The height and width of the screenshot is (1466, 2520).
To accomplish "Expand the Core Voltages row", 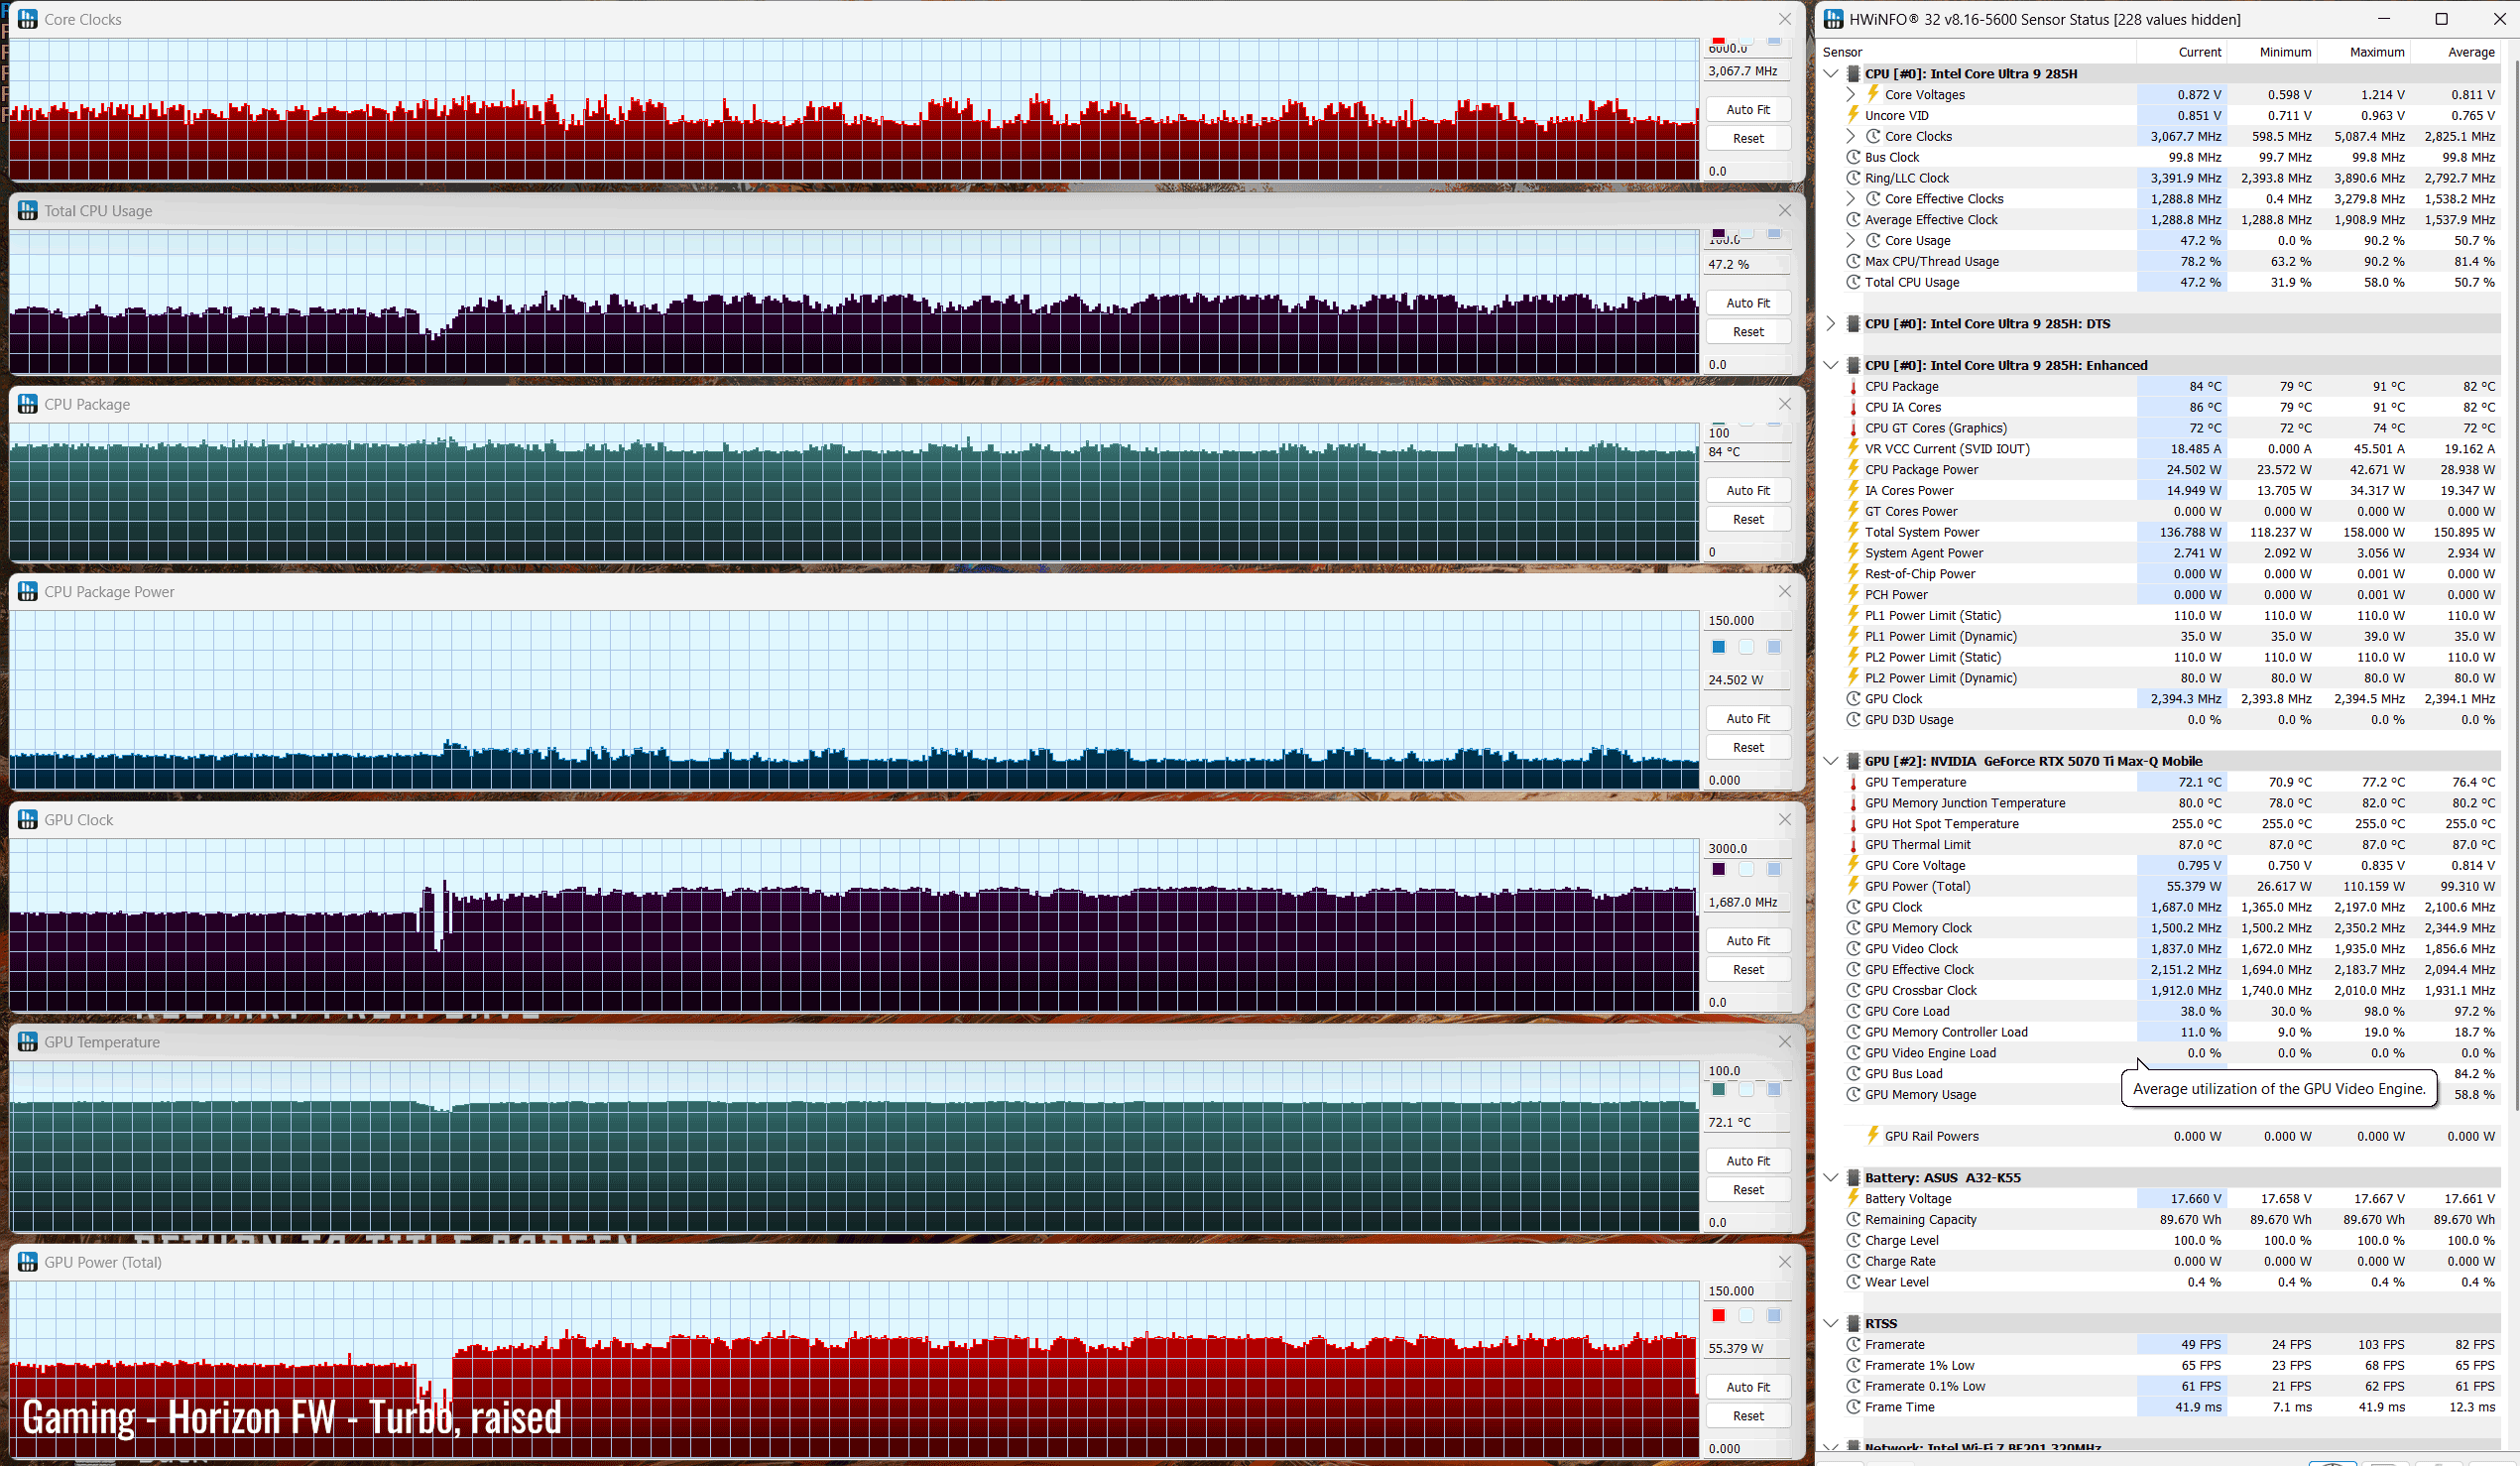I will tap(1850, 94).
